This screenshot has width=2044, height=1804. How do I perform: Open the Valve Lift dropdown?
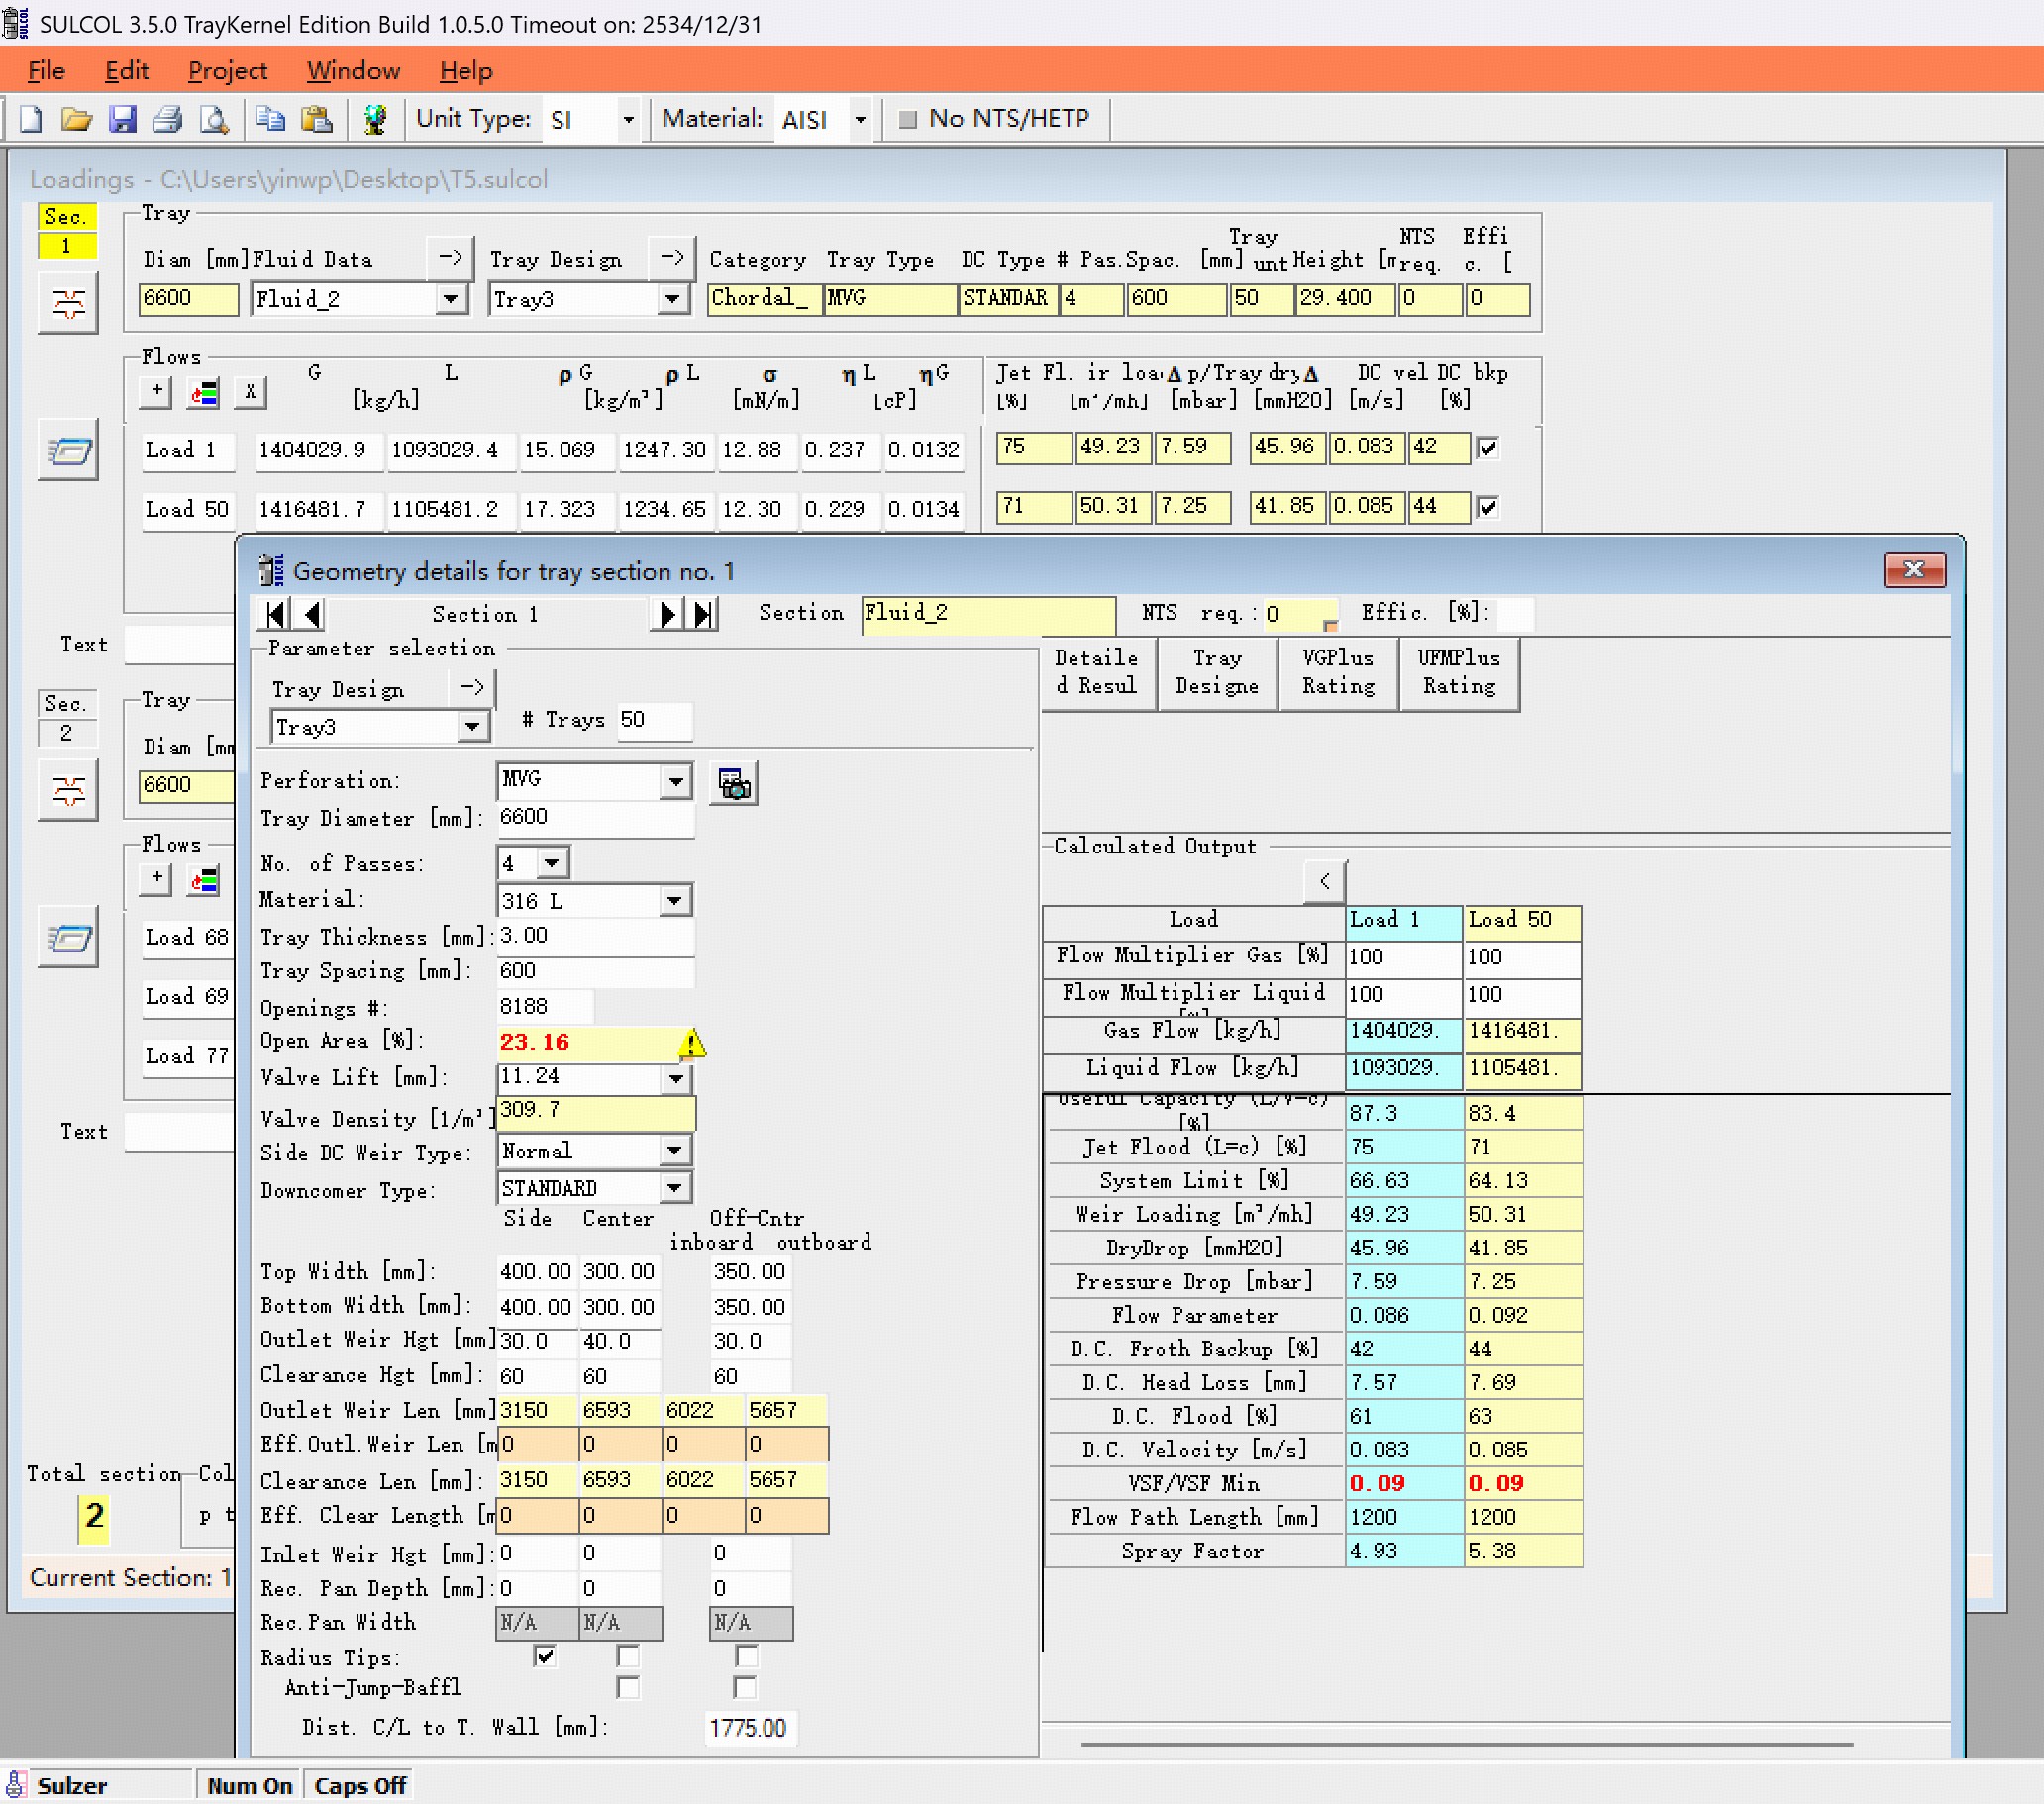677,1078
